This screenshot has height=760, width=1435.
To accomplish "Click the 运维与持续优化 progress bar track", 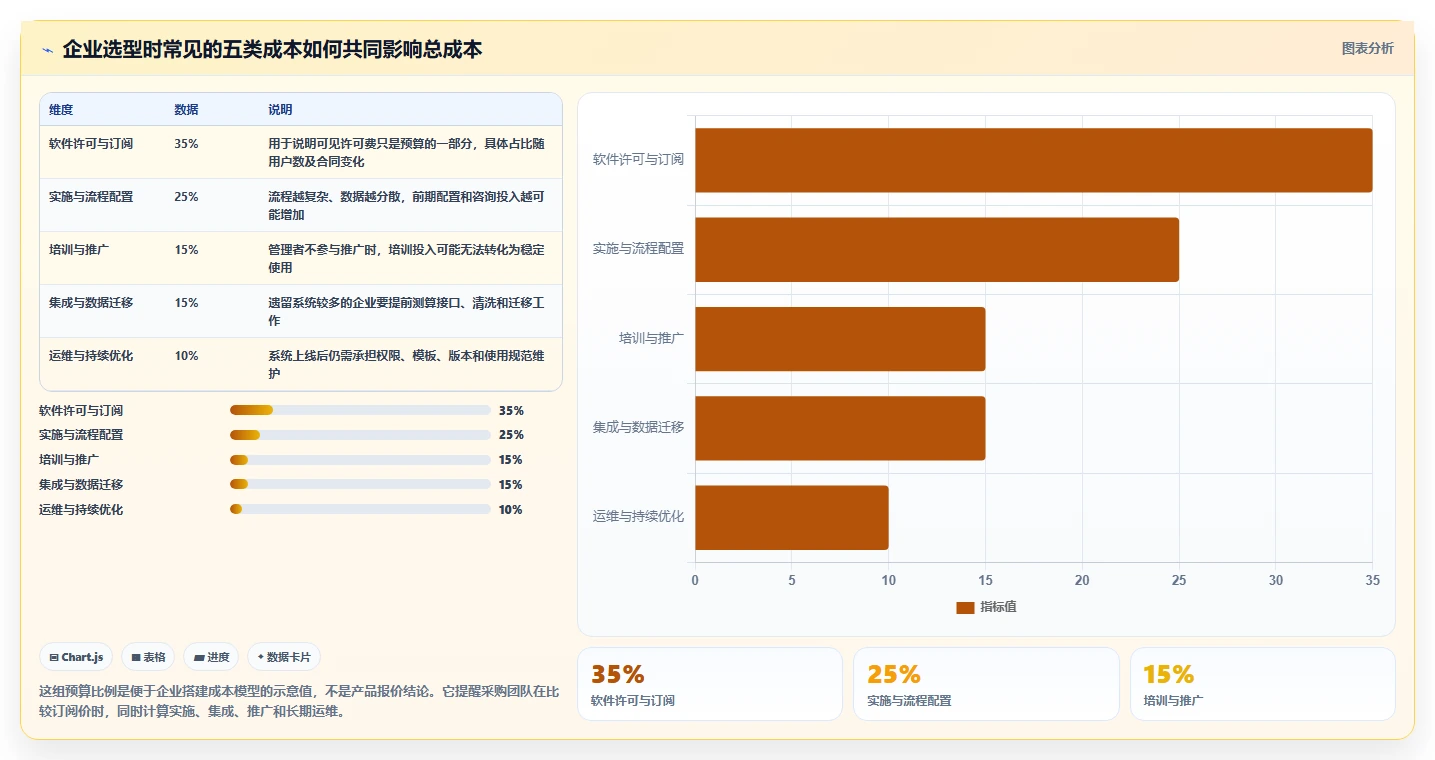I will [x=360, y=509].
